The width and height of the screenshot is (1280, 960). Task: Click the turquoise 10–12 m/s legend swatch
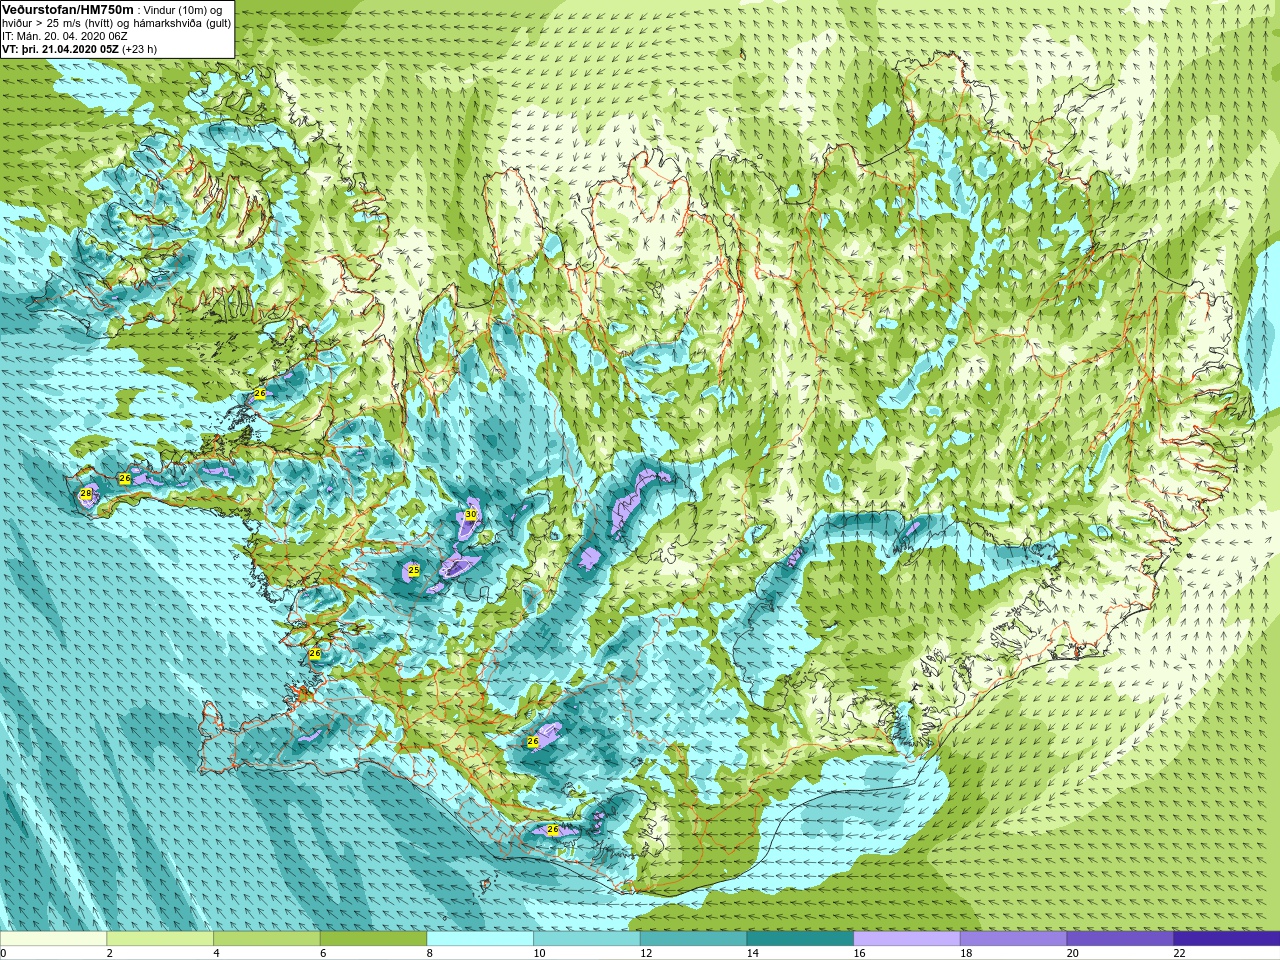(586, 939)
